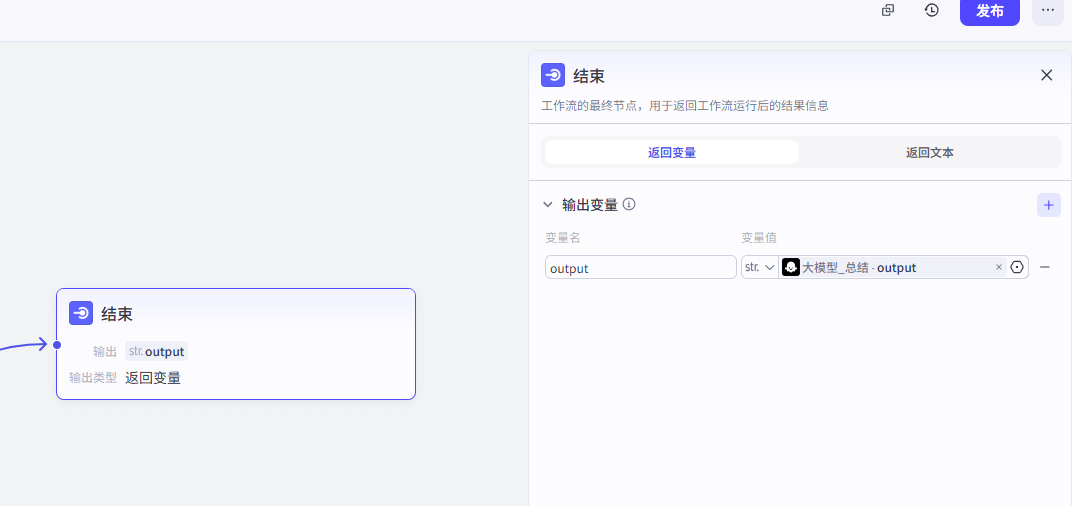Click the 发布 publish button
This screenshot has width=1072, height=506.
coord(989,11)
